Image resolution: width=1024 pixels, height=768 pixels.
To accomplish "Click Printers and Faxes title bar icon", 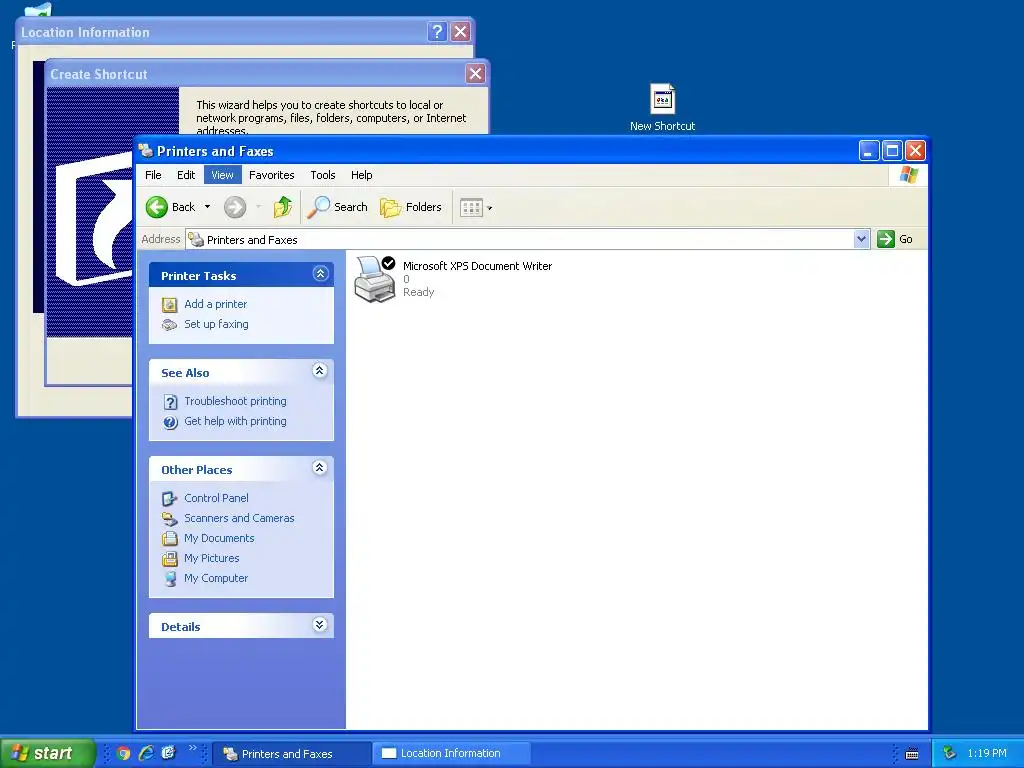I will pos(146,151).
